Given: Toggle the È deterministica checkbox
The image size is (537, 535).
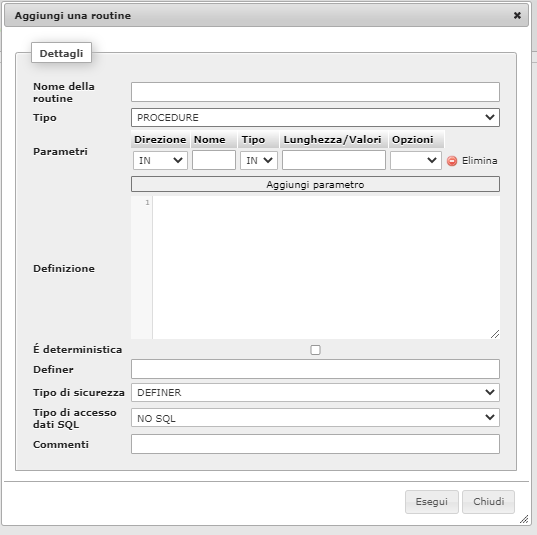Looking at the screenshot, I should click(315, 350).
